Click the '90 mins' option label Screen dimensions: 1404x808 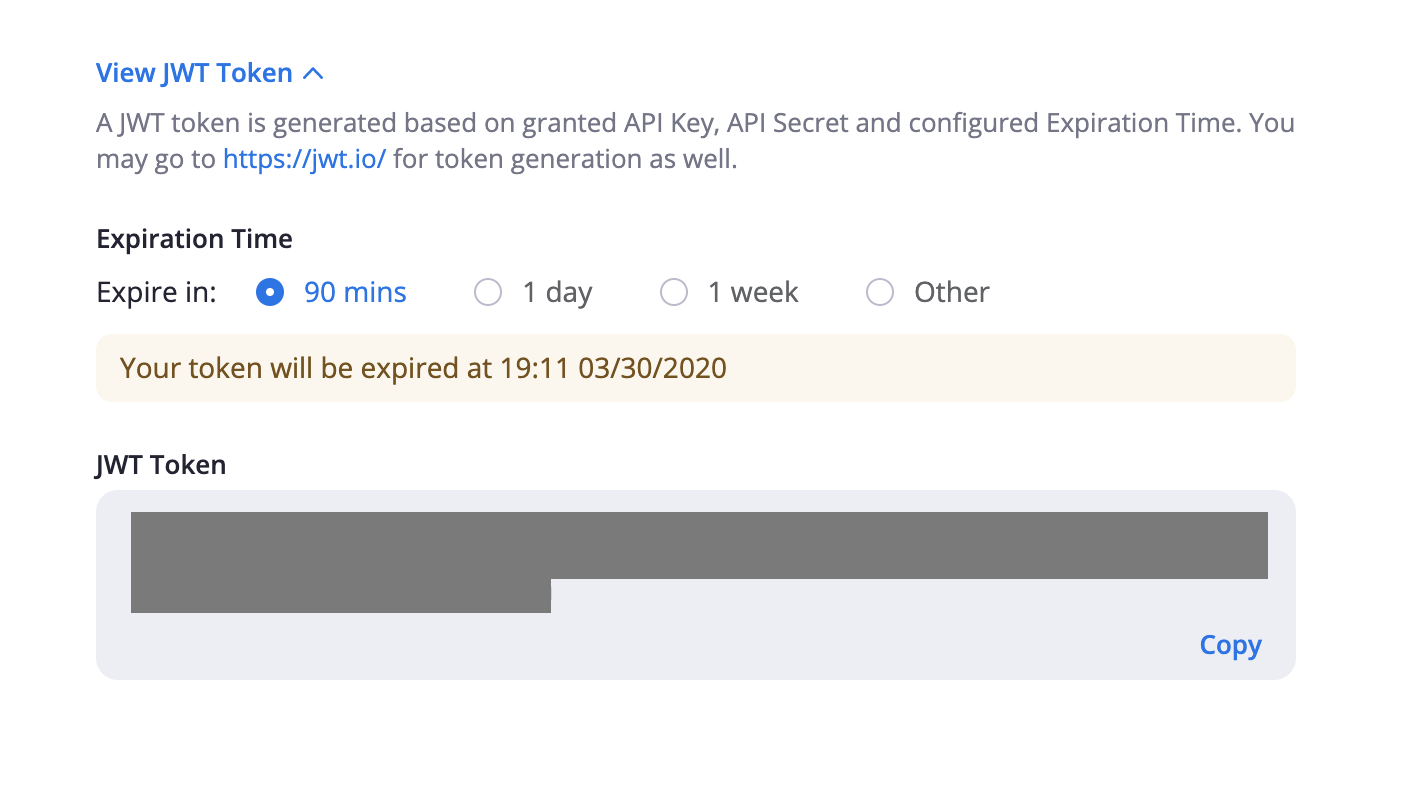pyautogui.click(x=355, y=292)
